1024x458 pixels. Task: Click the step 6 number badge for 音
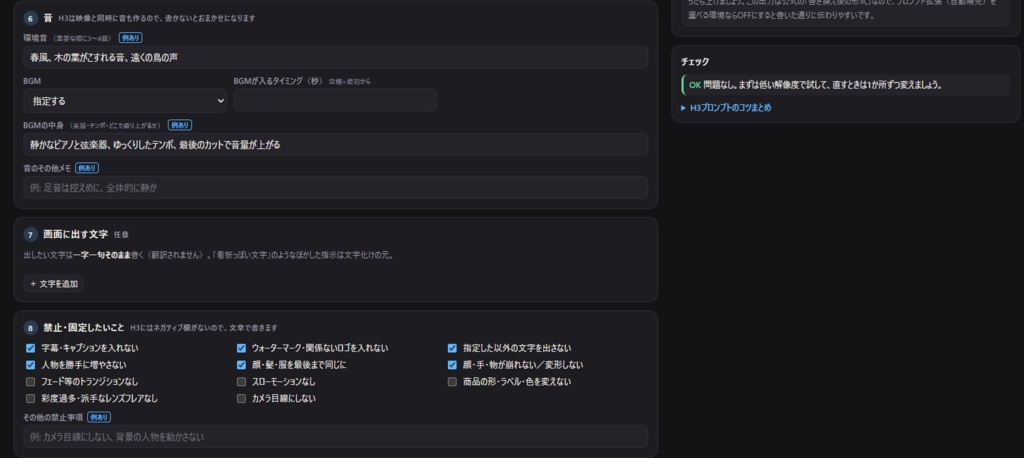pos(31,18)
